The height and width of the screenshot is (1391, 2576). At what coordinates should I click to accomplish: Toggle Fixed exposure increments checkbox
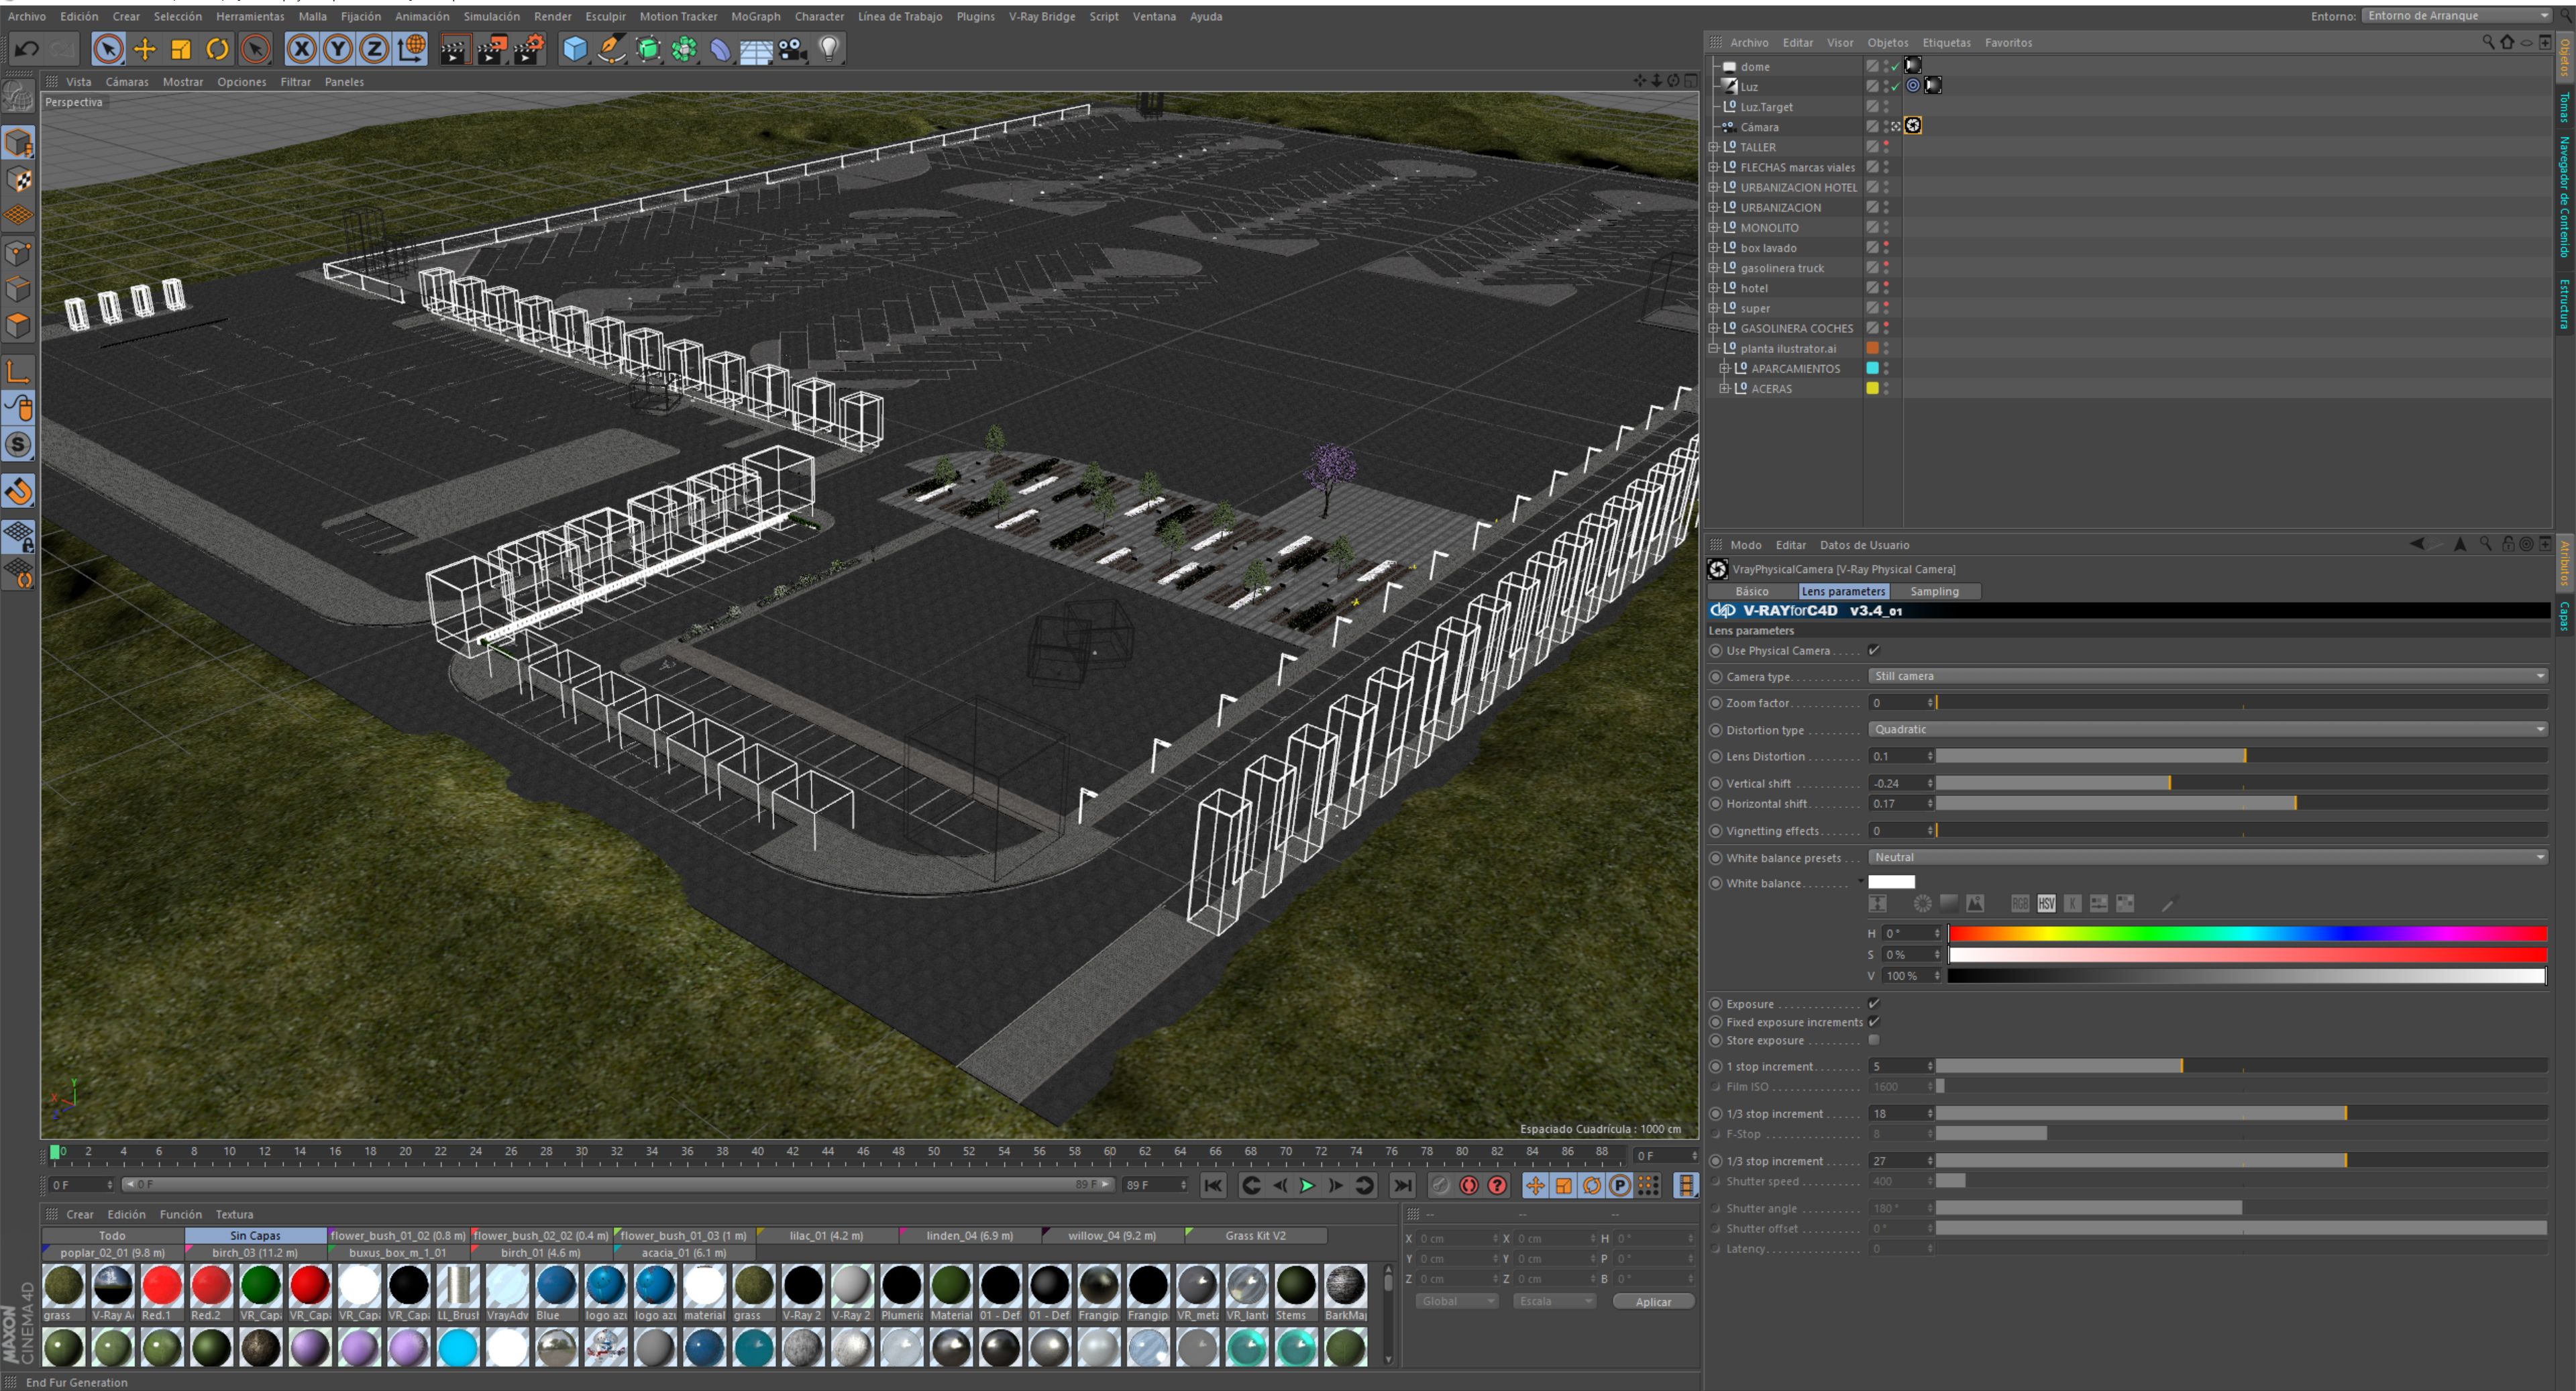(x=1874, y=1021)
